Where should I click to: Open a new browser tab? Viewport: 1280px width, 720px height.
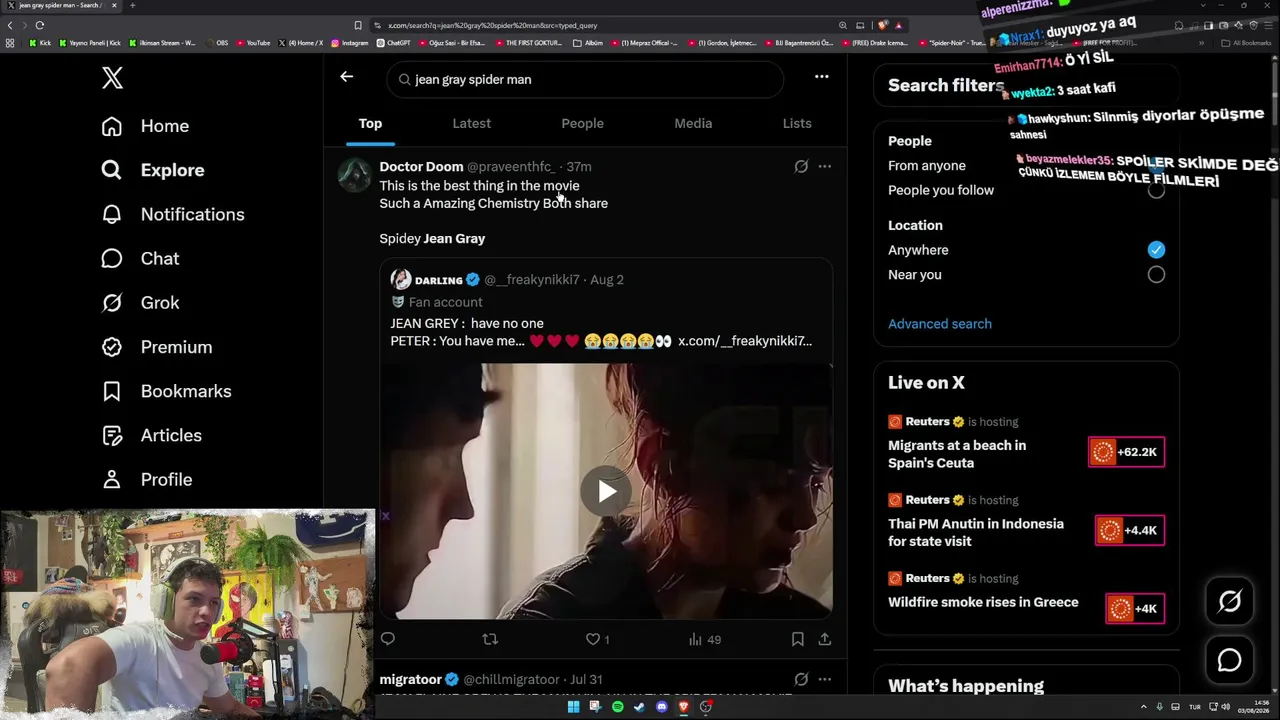pos(132,5)
